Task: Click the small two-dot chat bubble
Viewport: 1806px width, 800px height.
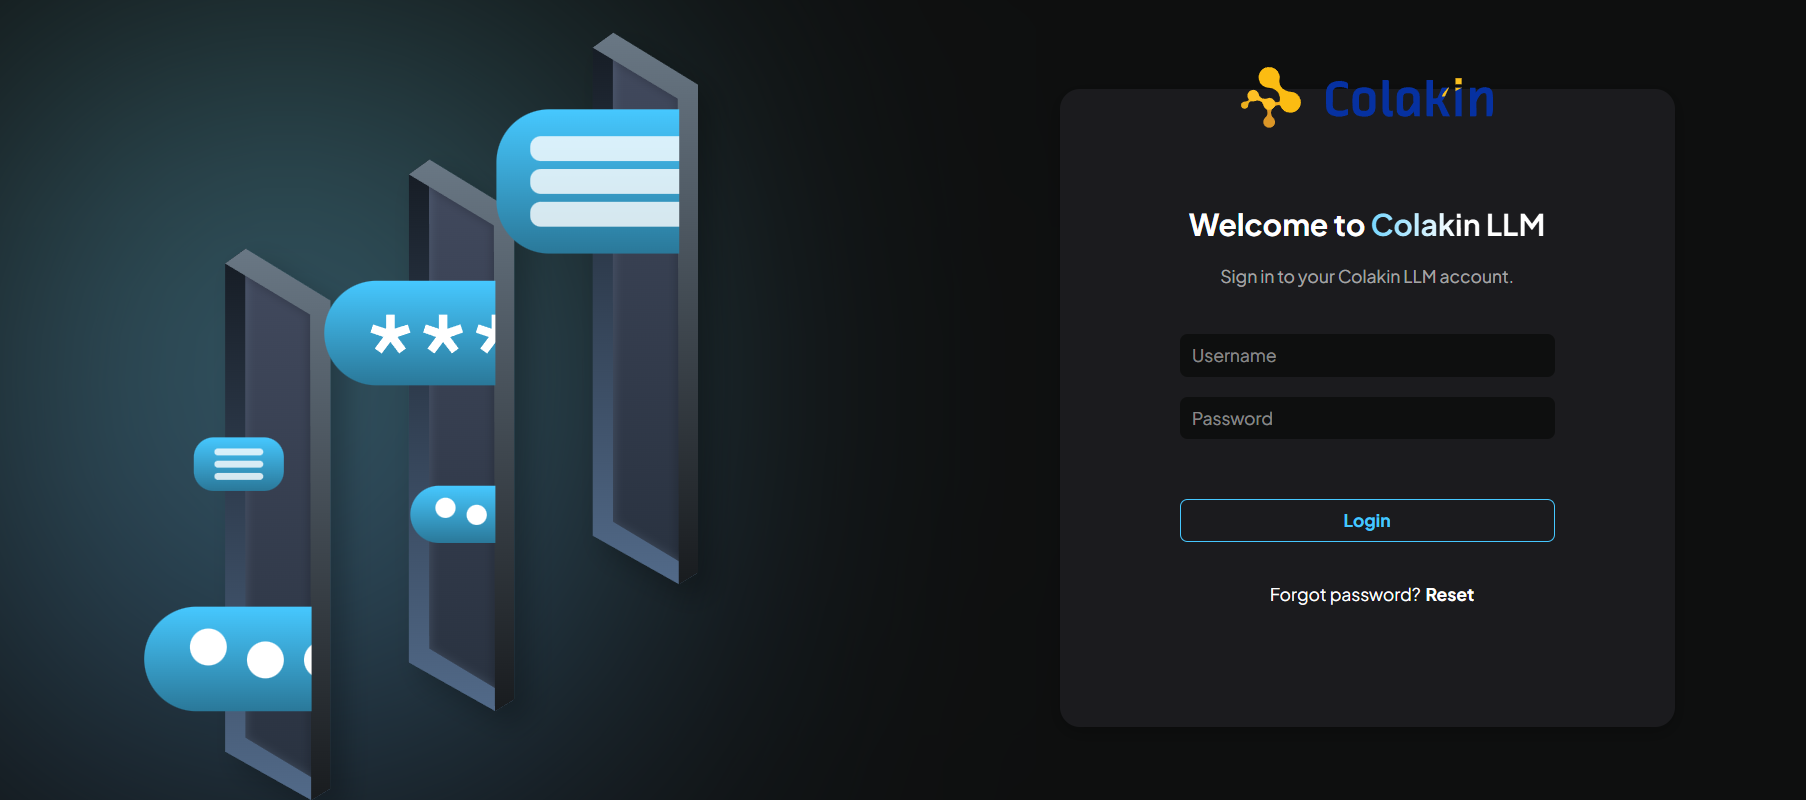Action: (x=454, y=514)
